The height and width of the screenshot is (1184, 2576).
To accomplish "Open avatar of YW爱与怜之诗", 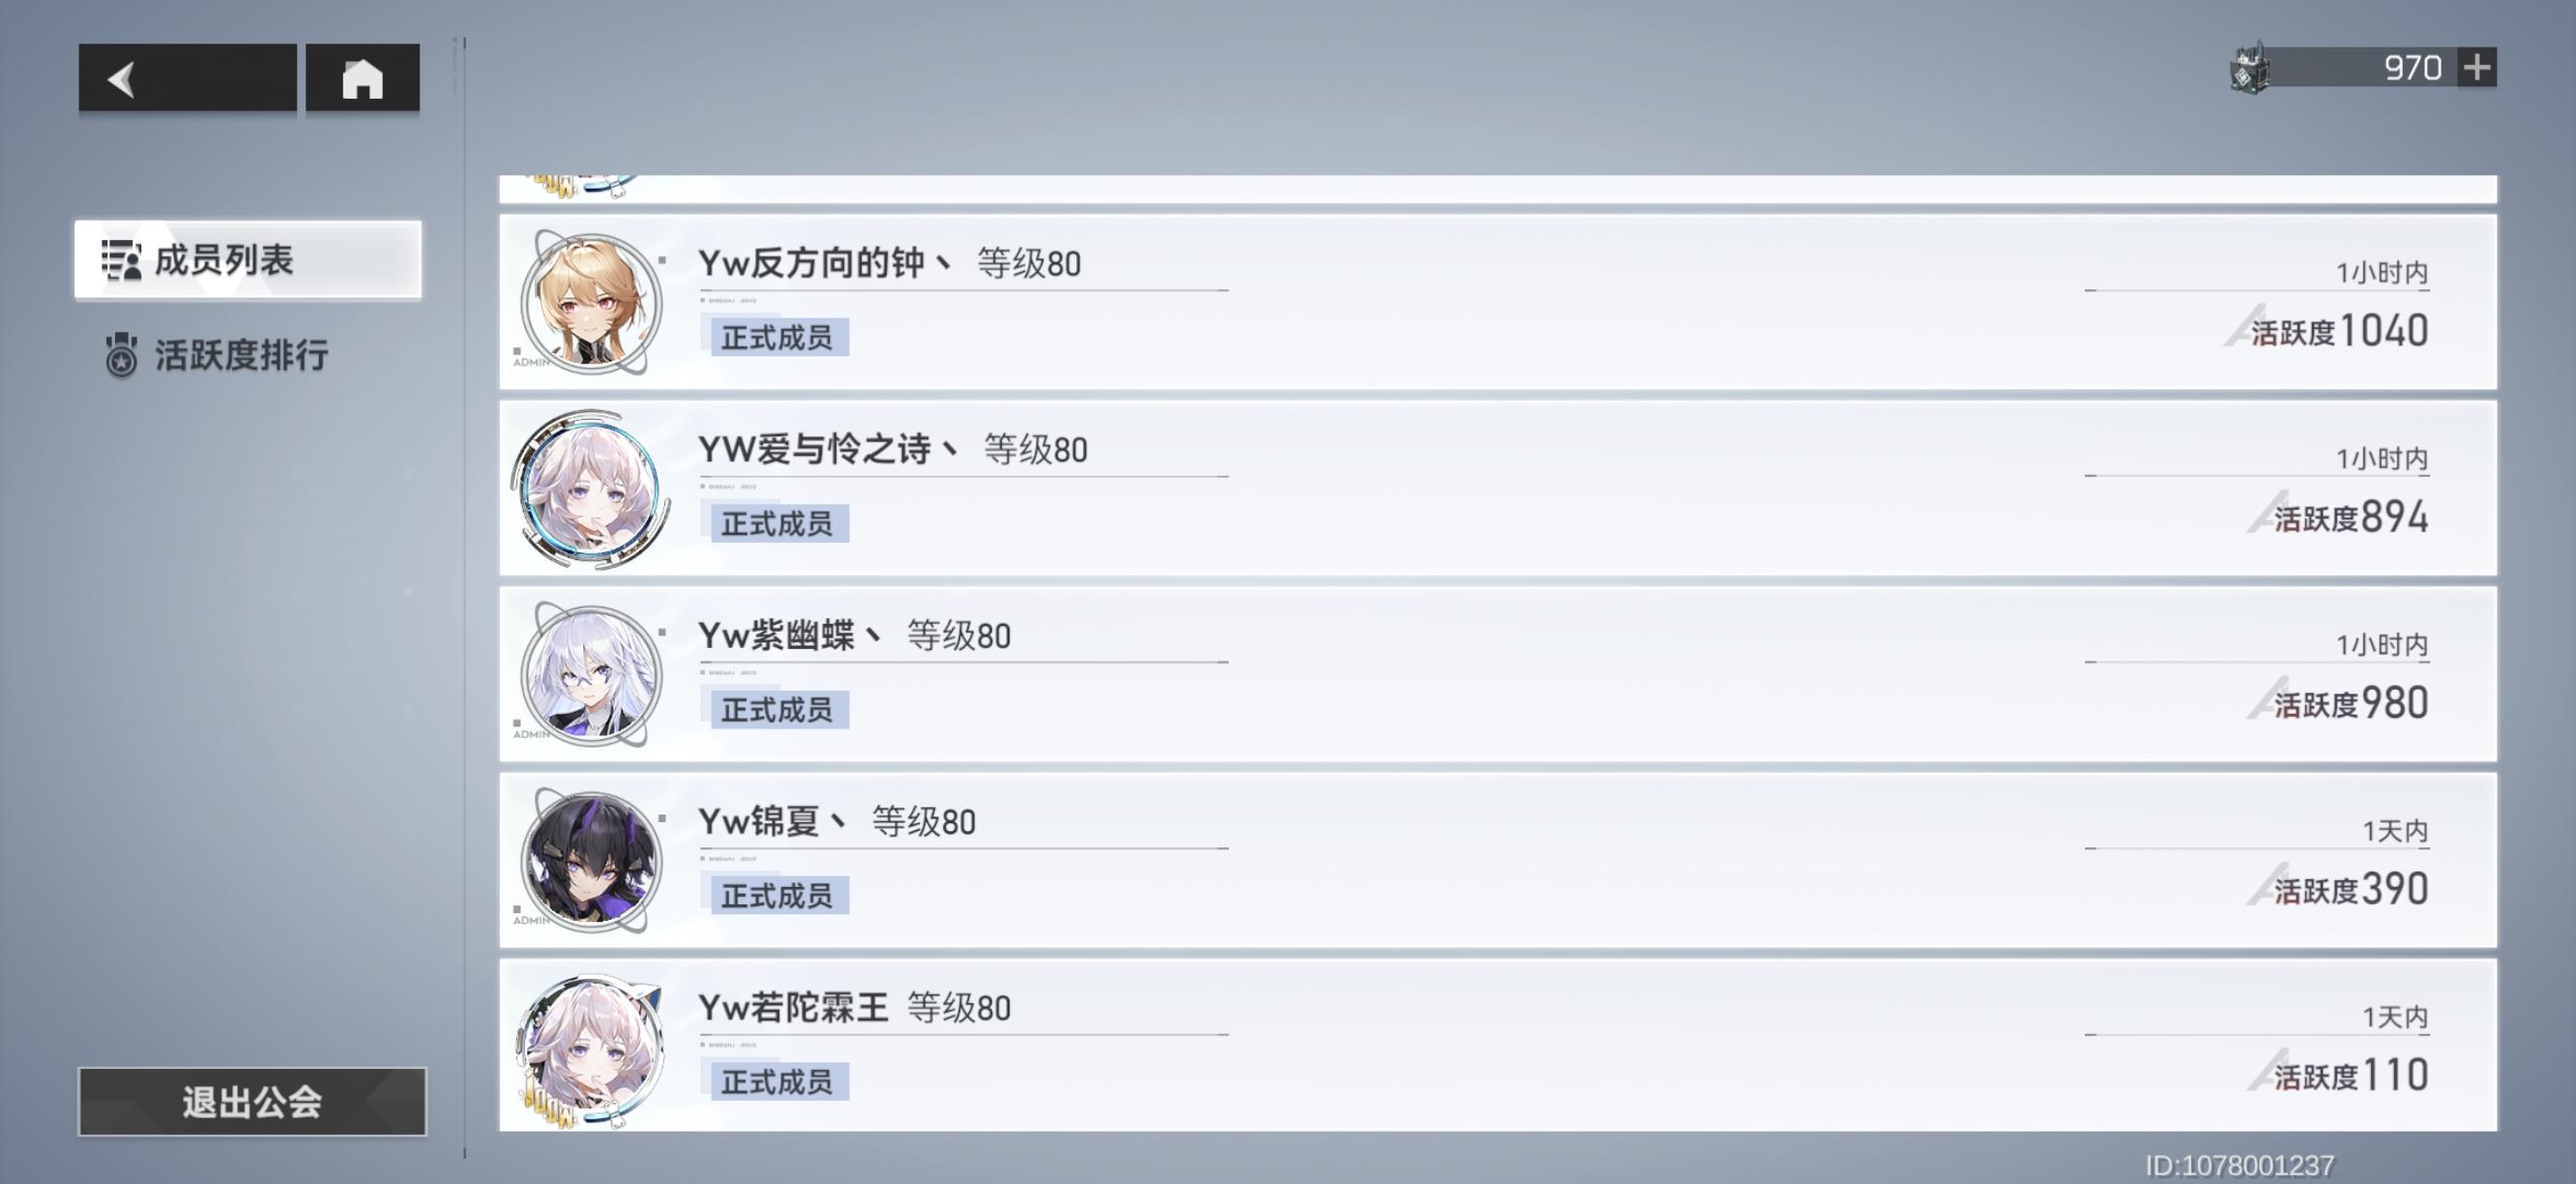I will (x=591, y=489).
